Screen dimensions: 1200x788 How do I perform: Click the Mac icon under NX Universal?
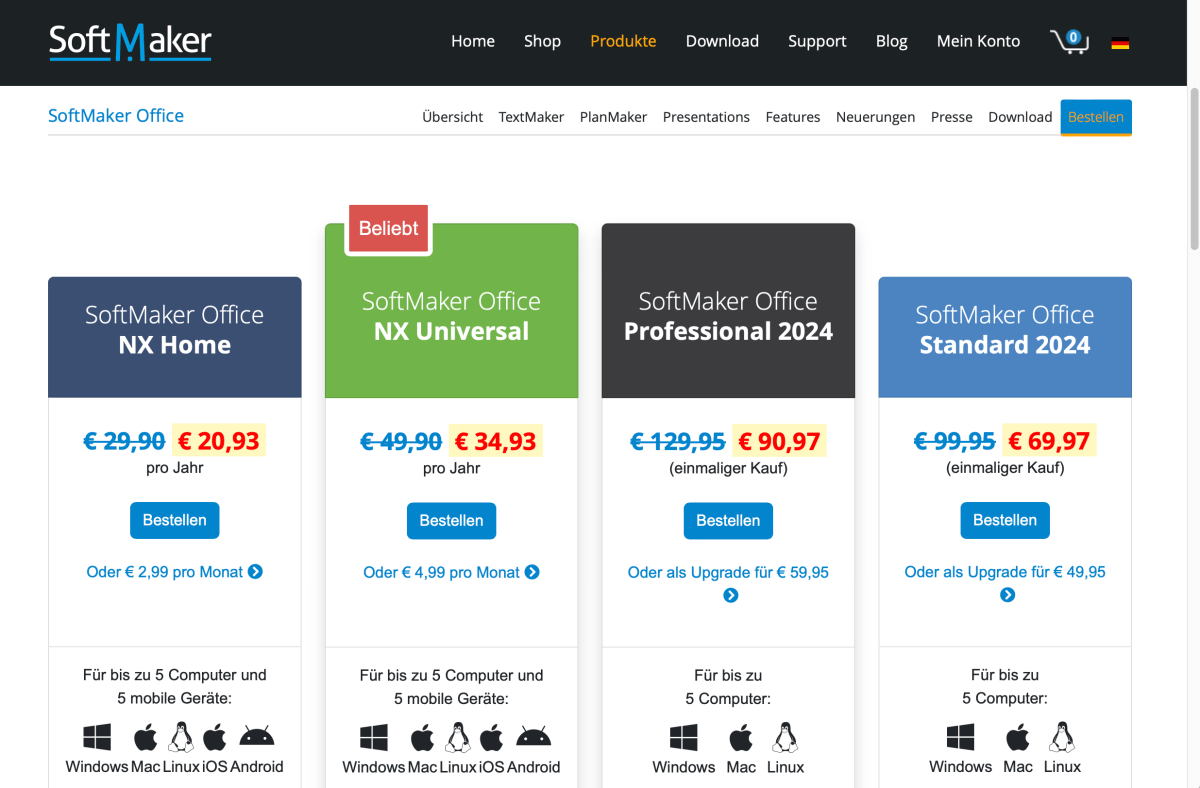[x=422, y=739]
